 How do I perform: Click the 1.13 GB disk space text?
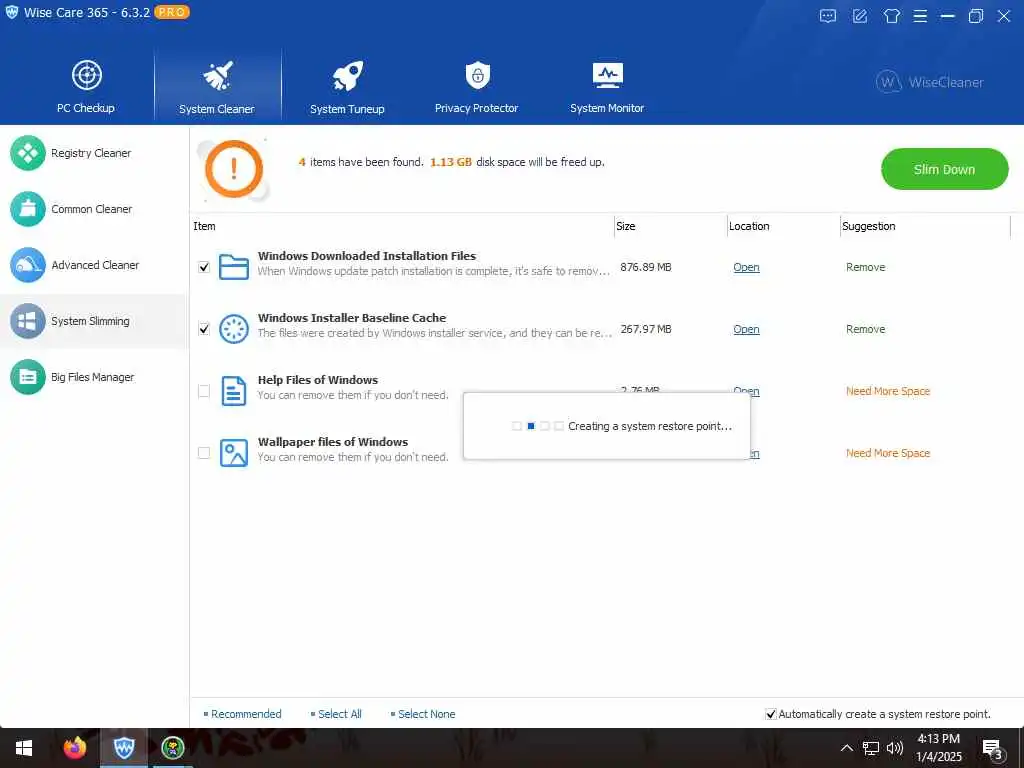pos(451,162)
